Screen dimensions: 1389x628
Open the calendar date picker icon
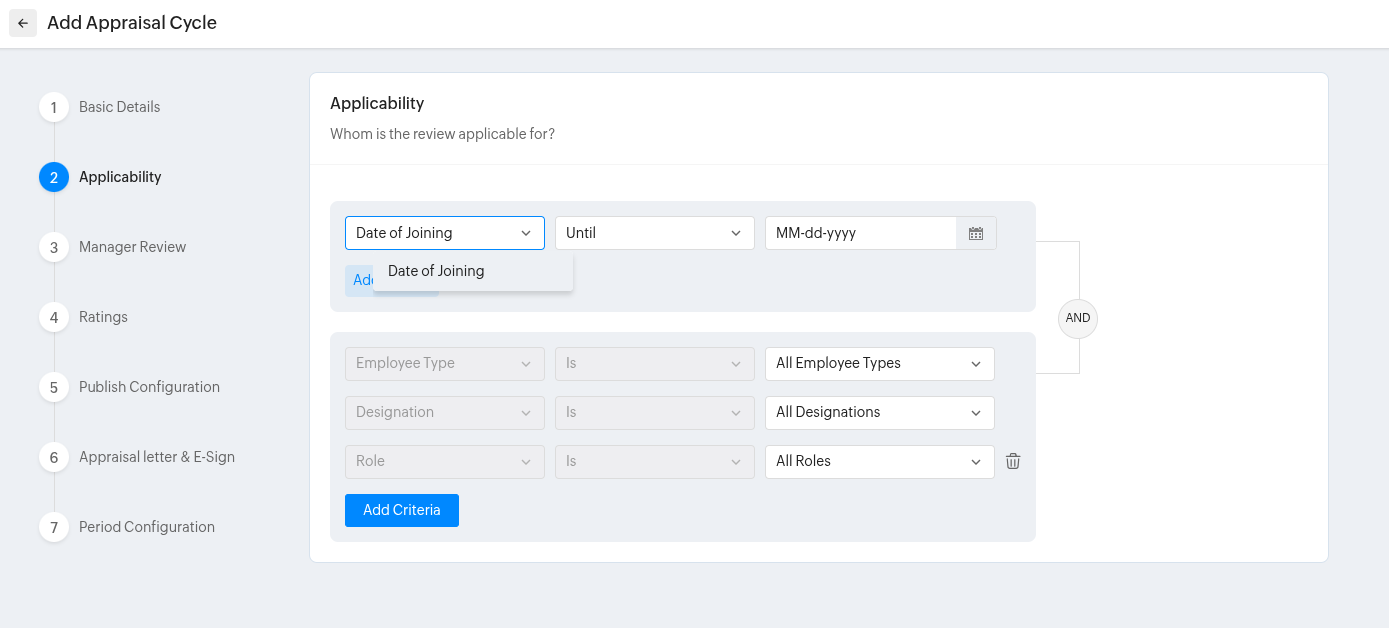click(x=976, y=233)
